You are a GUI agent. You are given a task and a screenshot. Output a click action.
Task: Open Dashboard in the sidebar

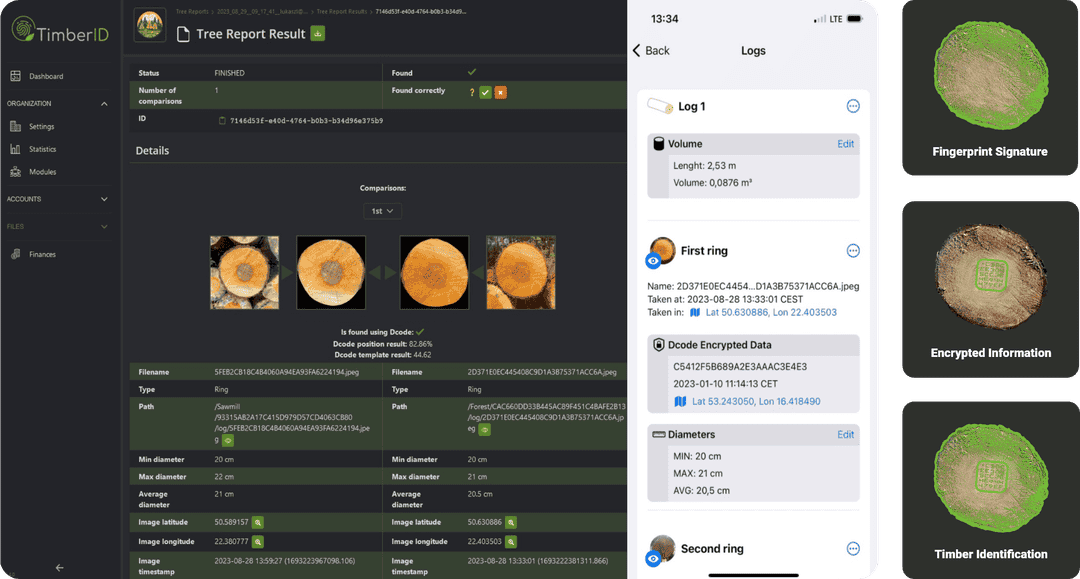46,76
